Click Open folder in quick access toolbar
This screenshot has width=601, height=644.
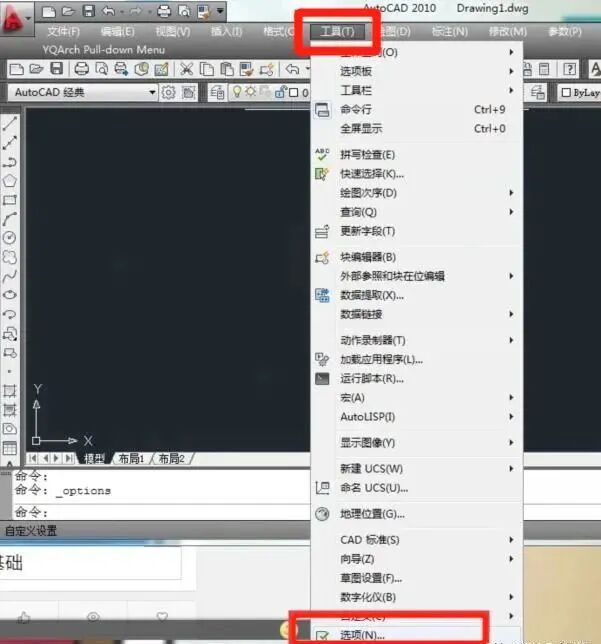point(69,12)
